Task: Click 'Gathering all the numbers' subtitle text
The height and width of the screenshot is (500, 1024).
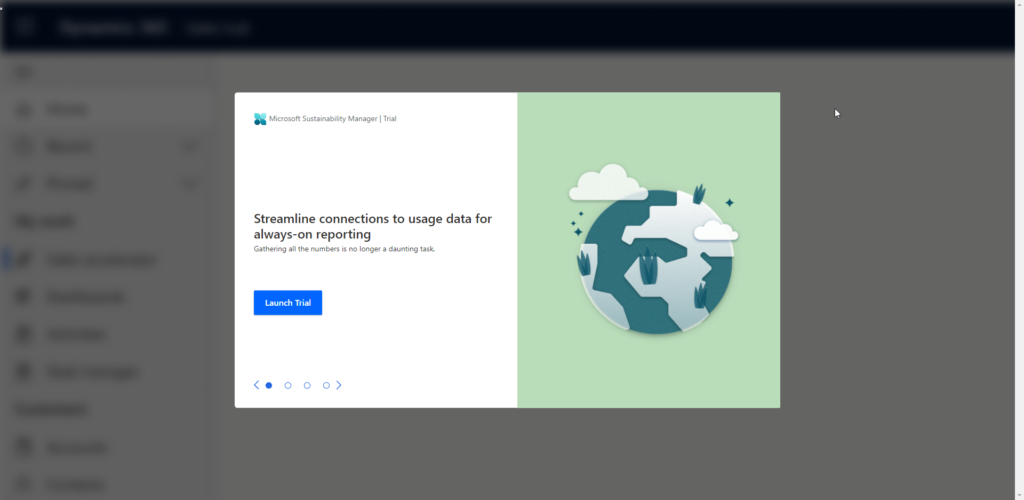Action: tap(344, 249)
